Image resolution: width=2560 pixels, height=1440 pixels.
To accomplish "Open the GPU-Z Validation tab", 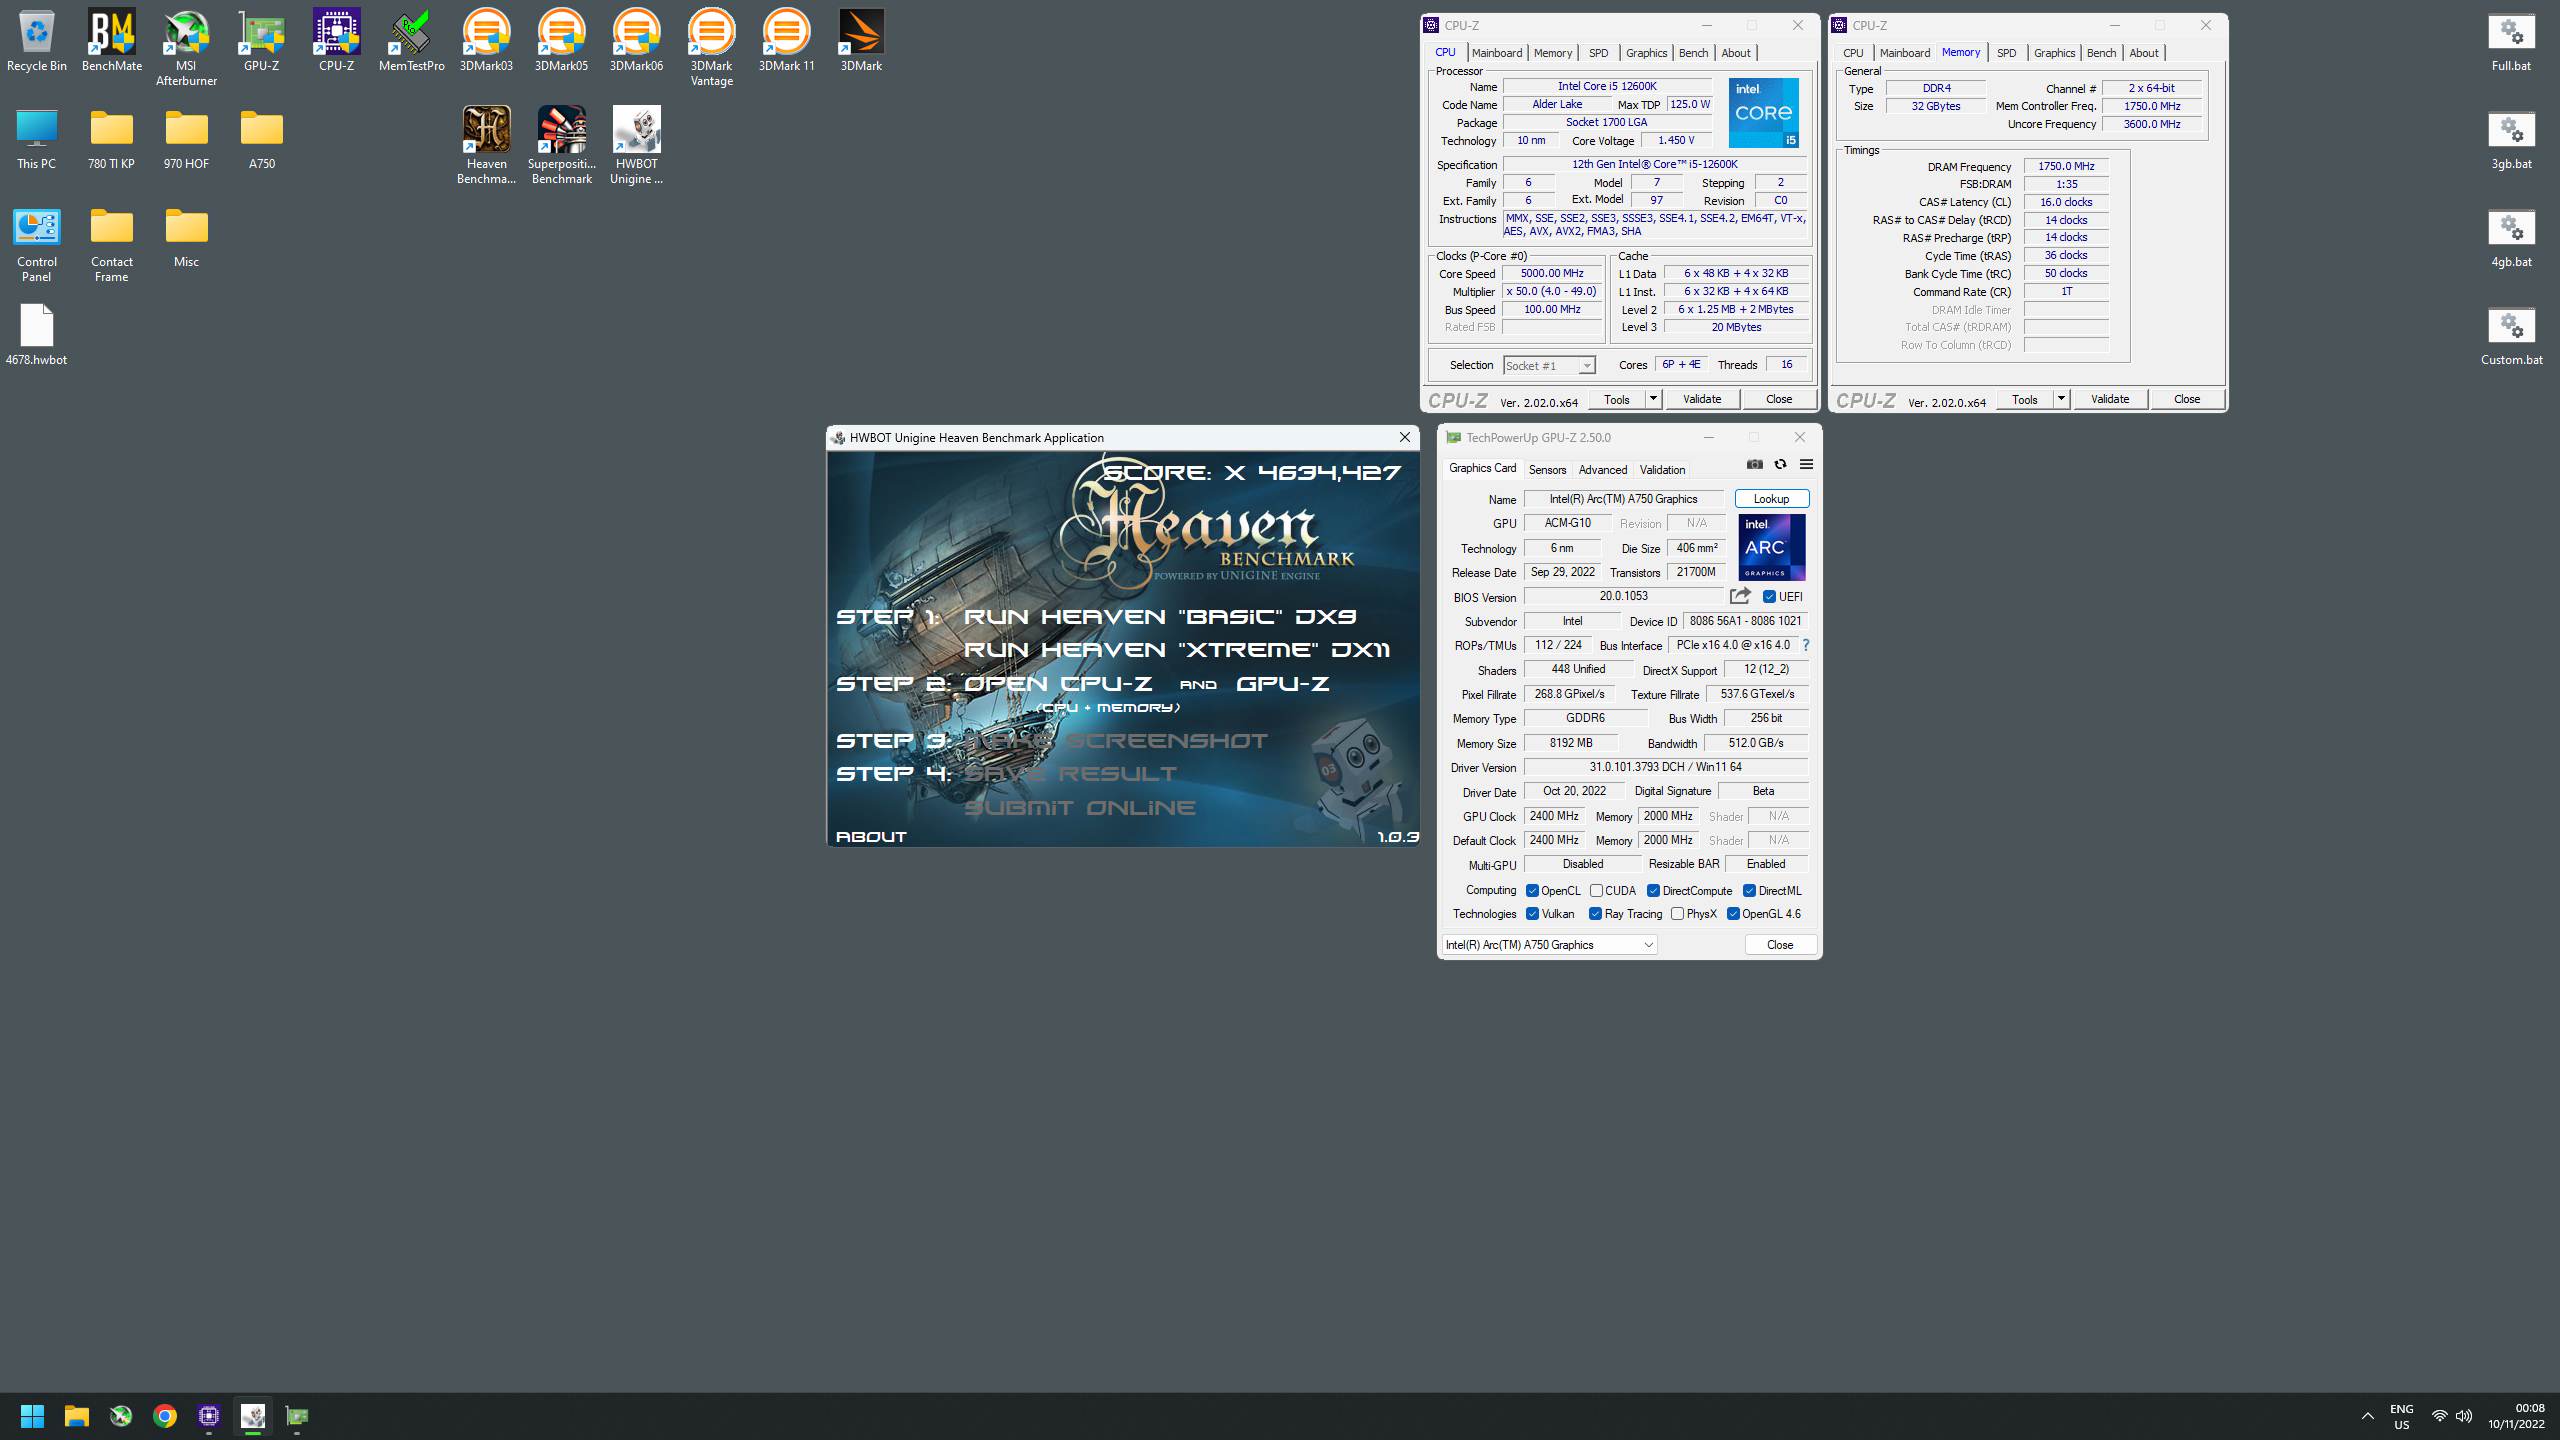I will (x=1662, y=470).
